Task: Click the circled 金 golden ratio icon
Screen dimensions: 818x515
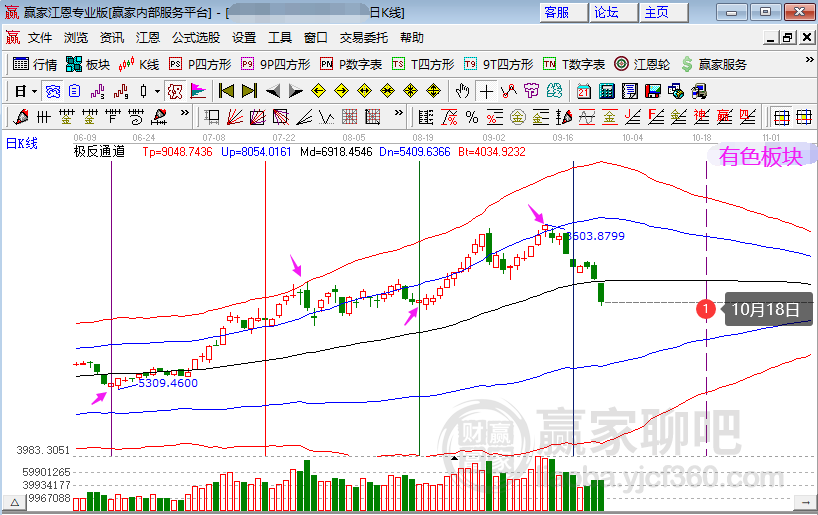Action: click(x=518, y=117)
